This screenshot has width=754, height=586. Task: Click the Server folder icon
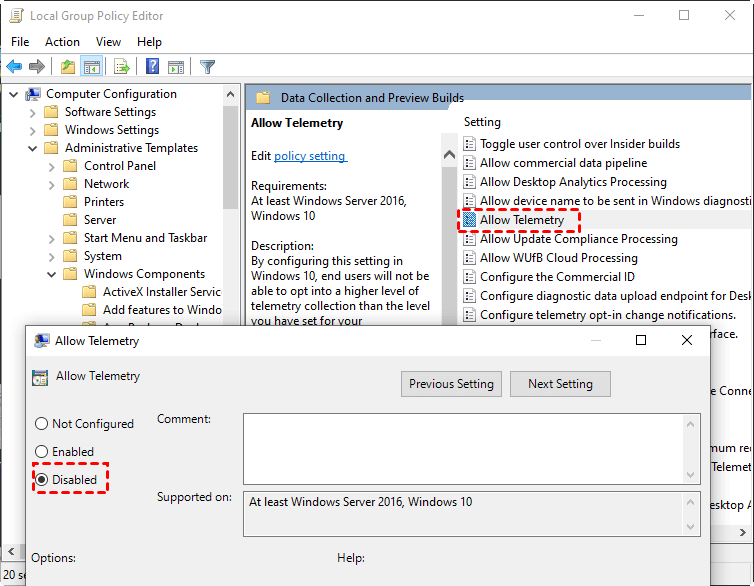70,220
